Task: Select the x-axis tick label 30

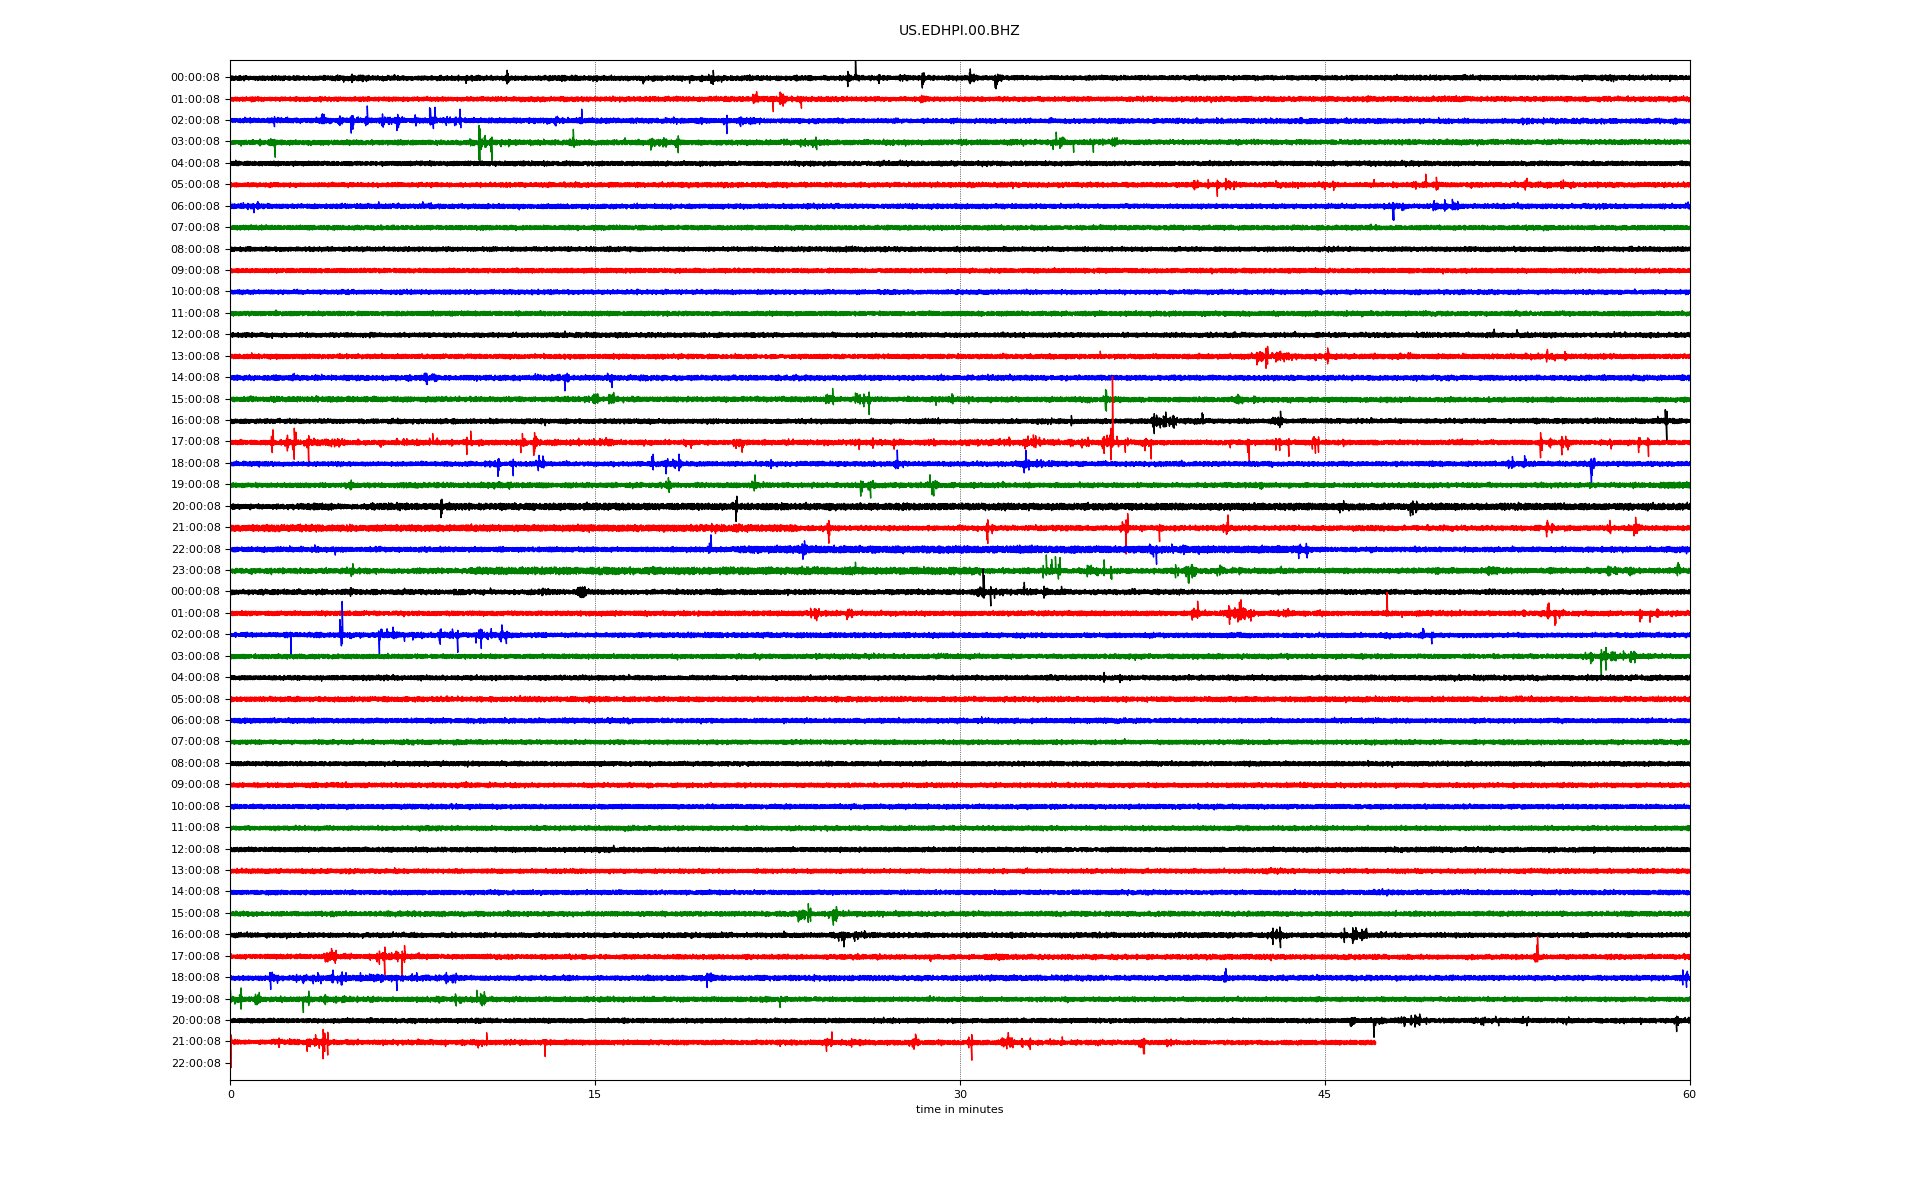Action: [960, 1094]
